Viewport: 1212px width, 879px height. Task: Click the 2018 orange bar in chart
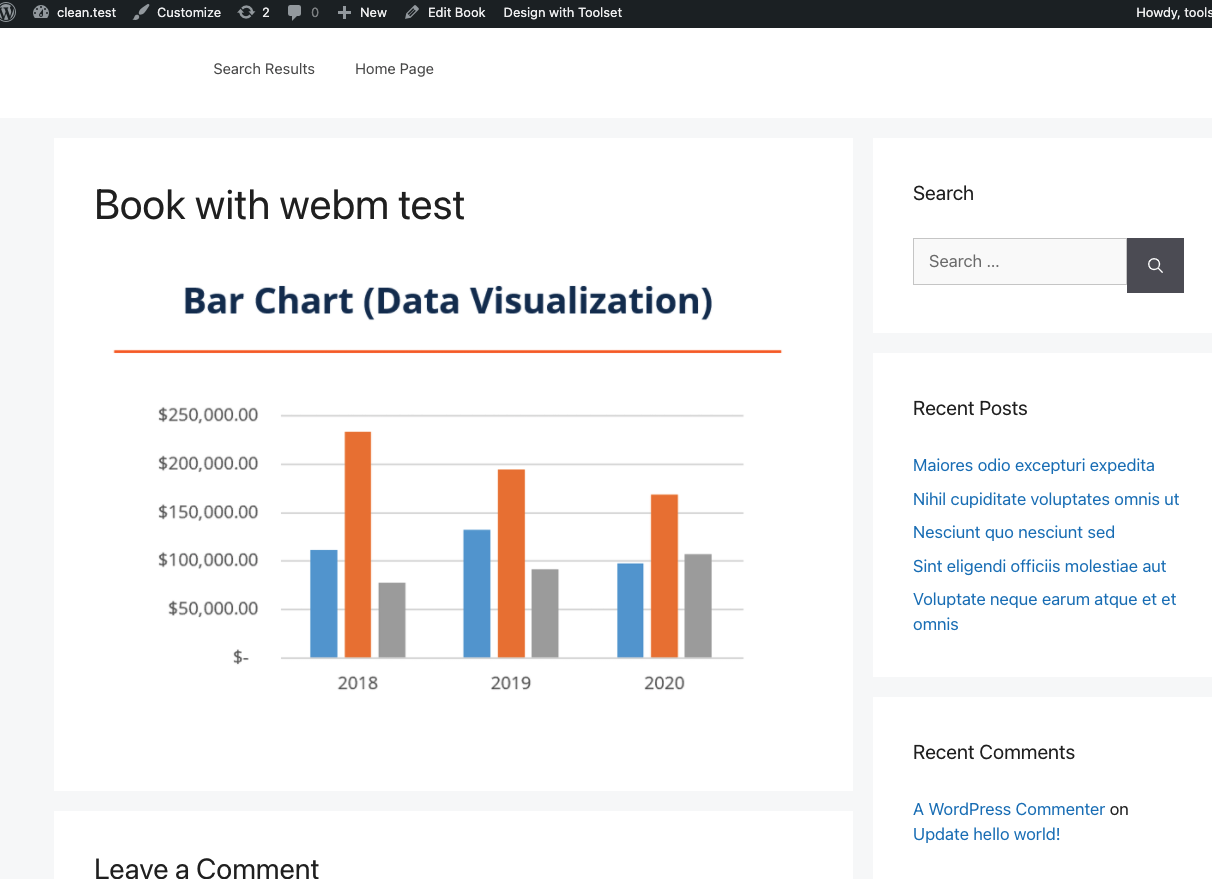[358, 544]
